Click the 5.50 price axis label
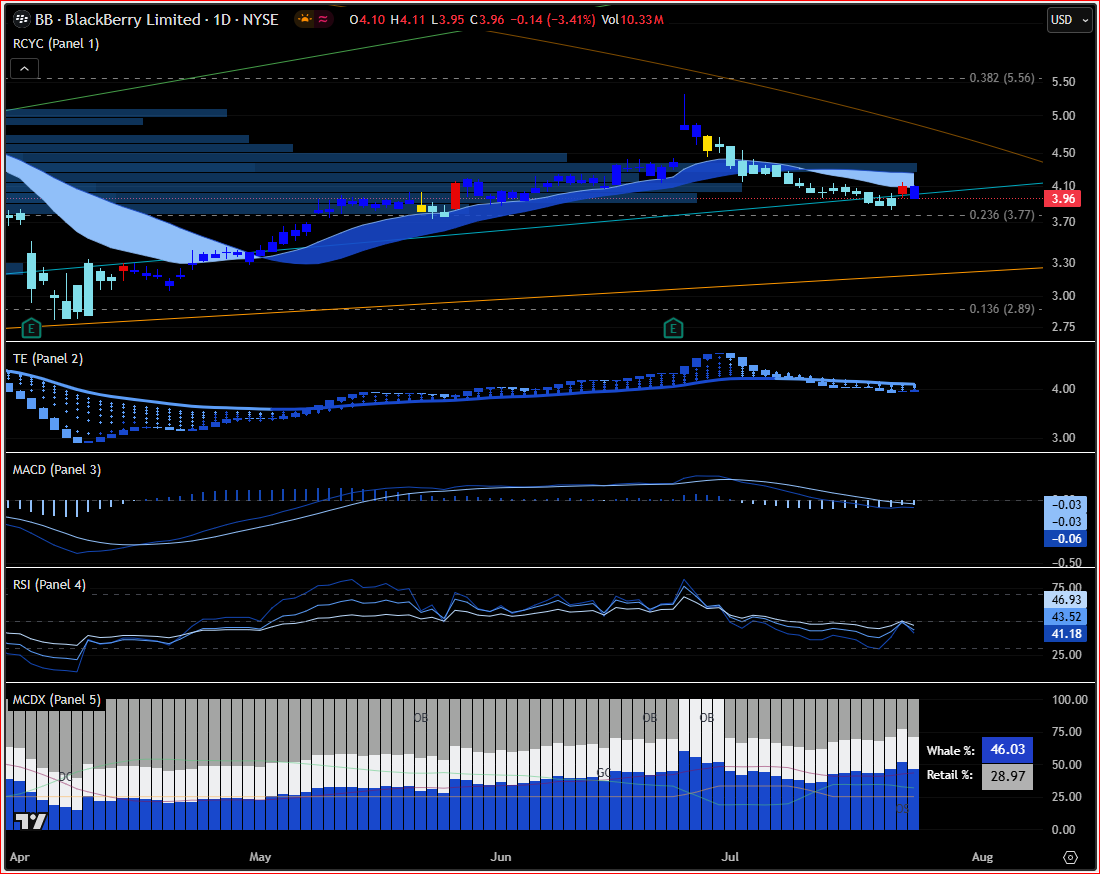Screen dimensions: 1100x874 pos(1064,81)
